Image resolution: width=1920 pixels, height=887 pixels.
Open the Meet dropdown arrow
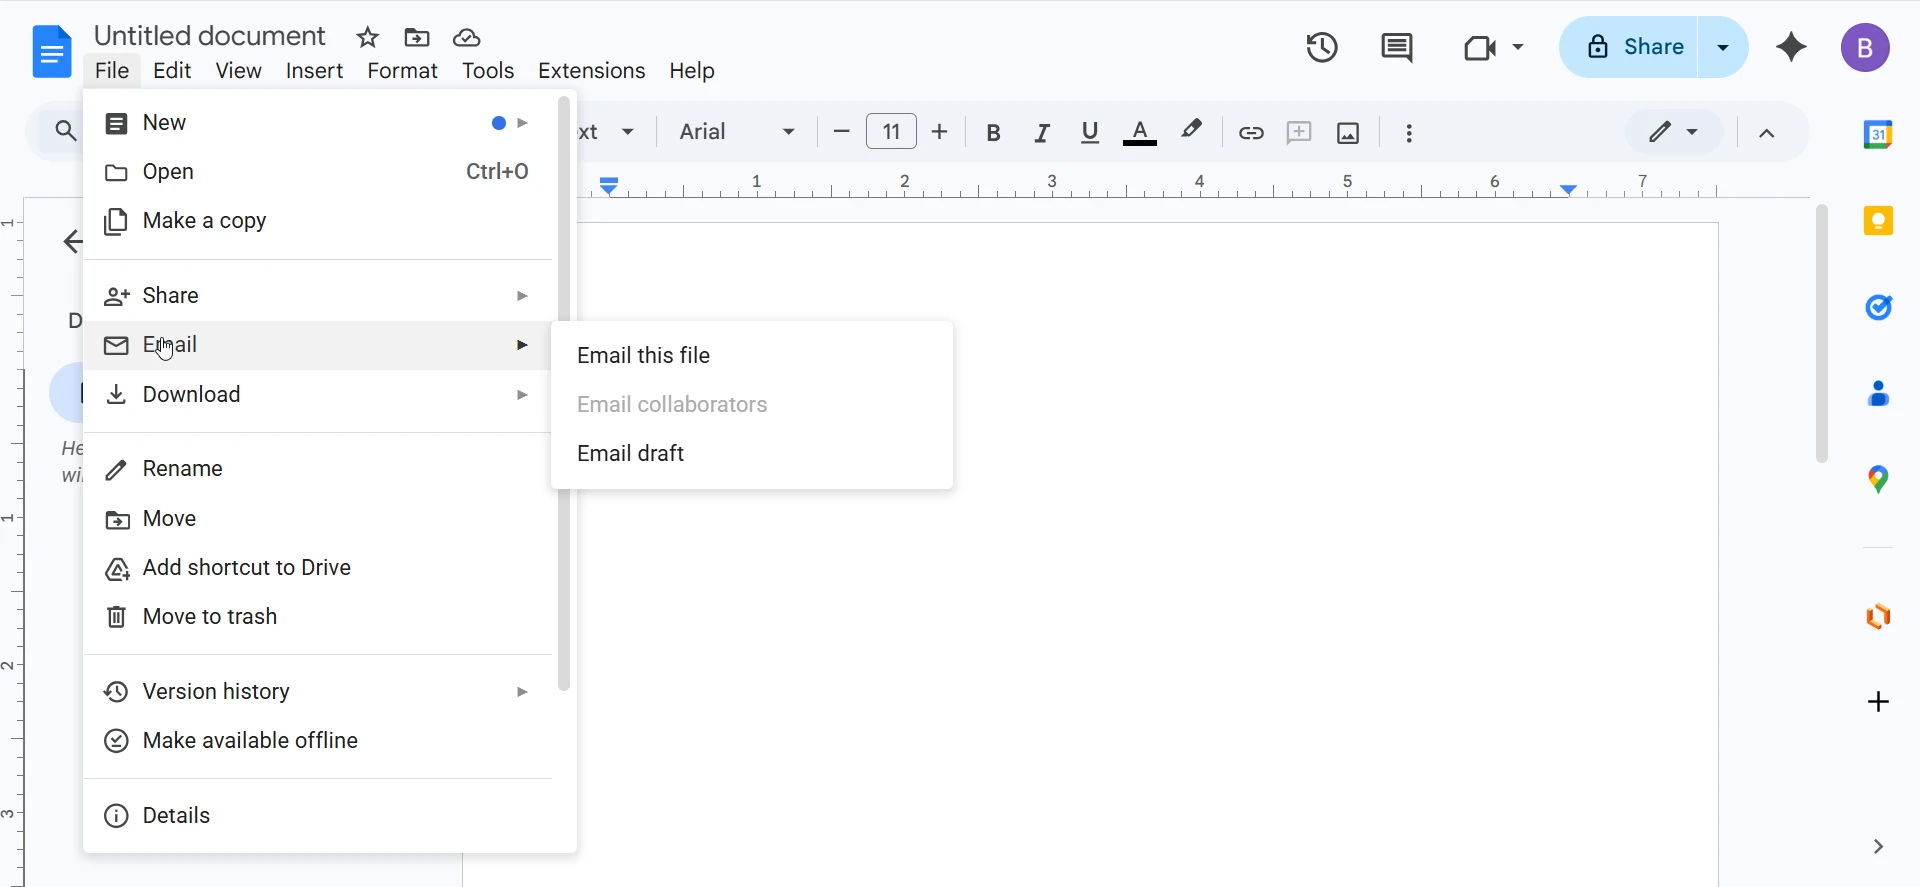tap(1518, 47)
